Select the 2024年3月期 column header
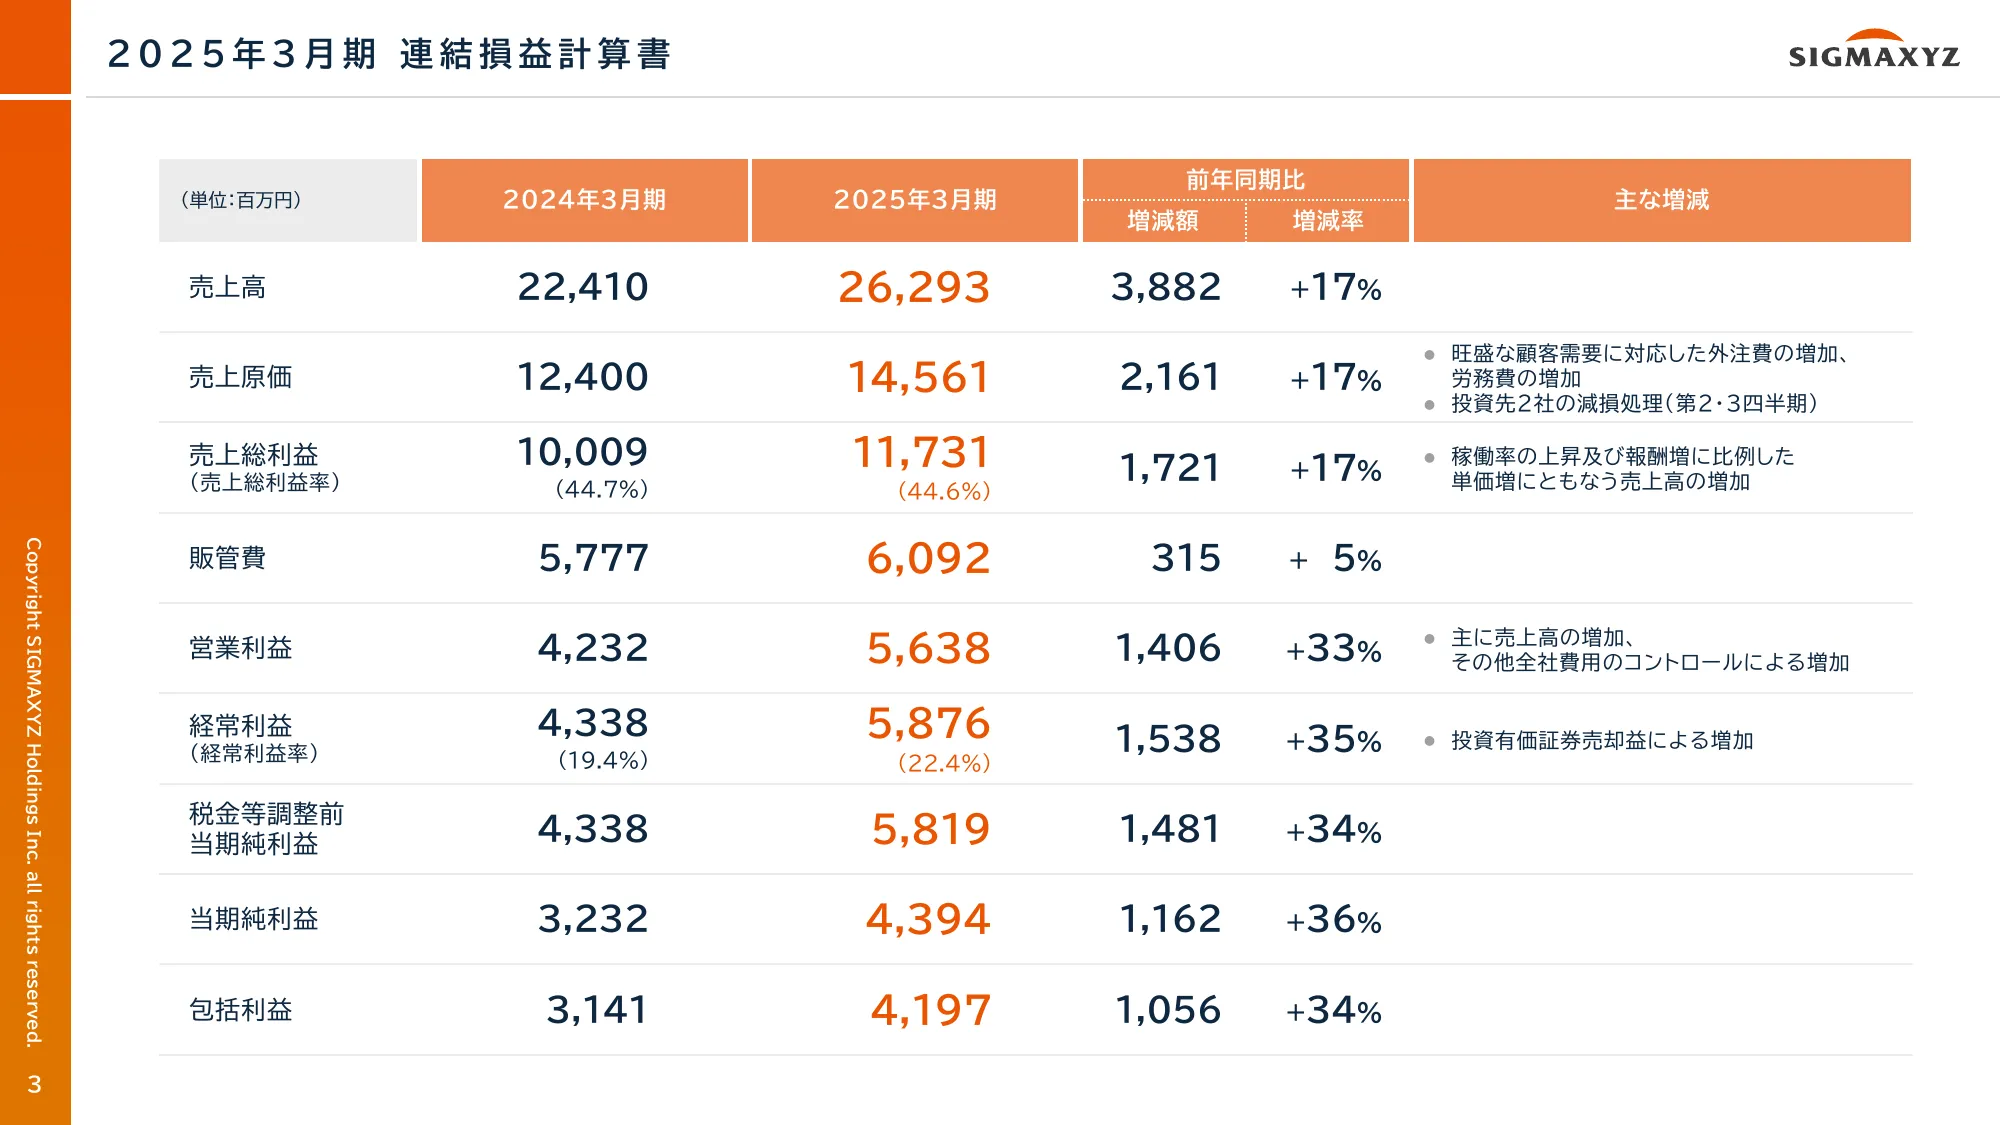This screenshot has width=2000, height=1125. (584, 200)
